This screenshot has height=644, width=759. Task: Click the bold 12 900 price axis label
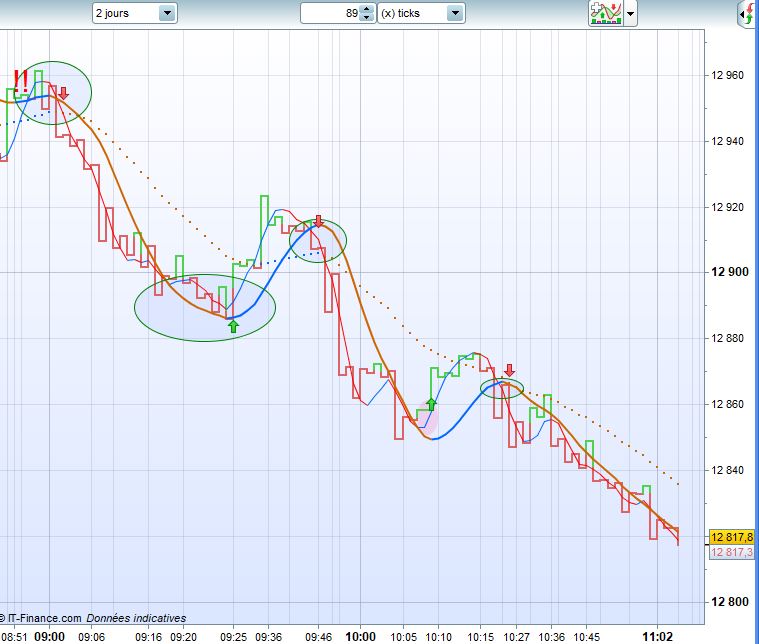729,272
